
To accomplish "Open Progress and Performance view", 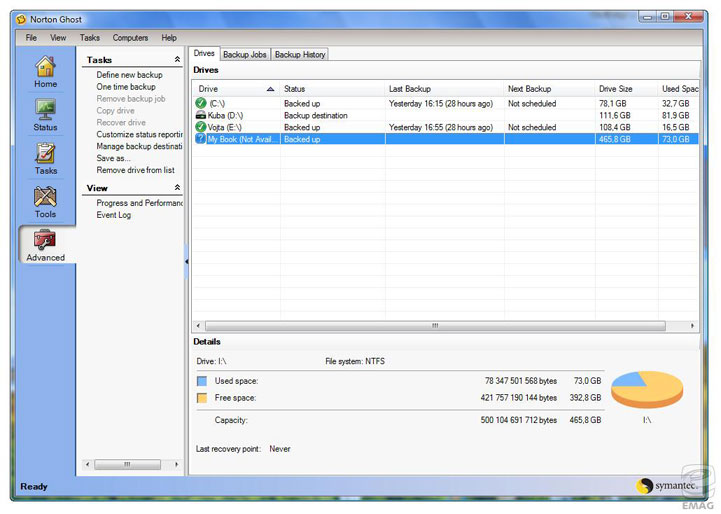I will 139,203.
